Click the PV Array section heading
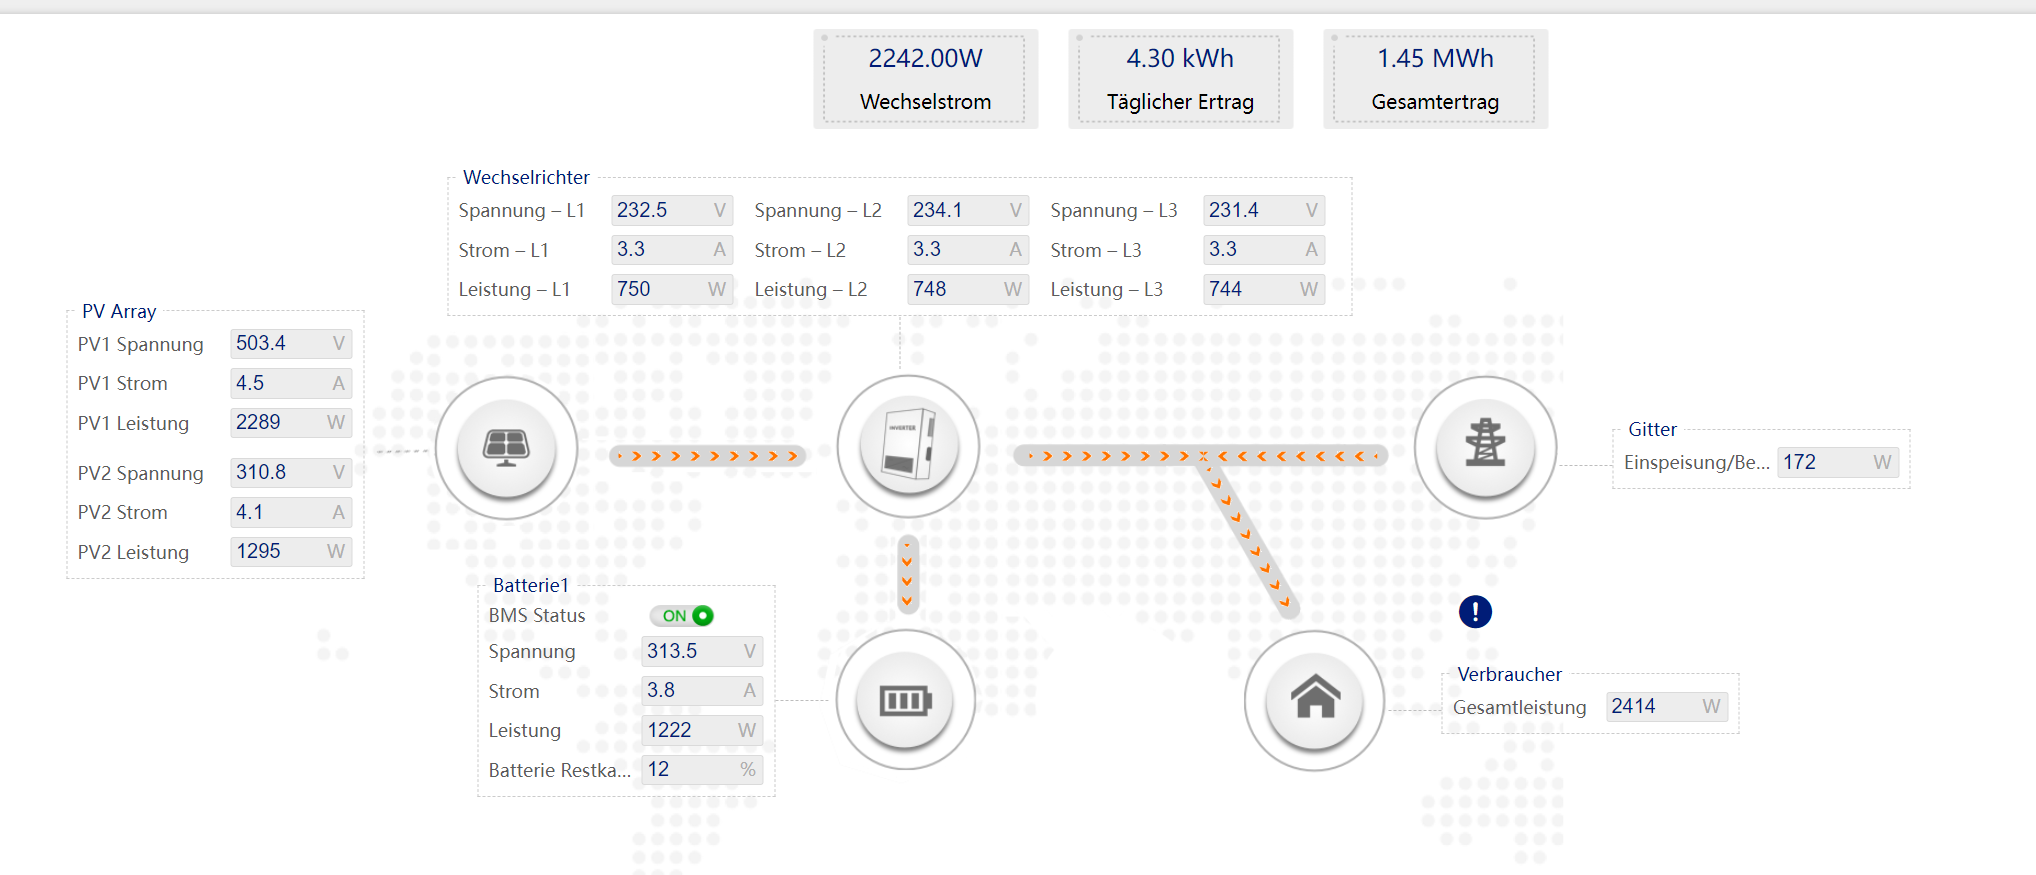Image resolution: width=2036 pixels, height=875 pixels. 119,311
